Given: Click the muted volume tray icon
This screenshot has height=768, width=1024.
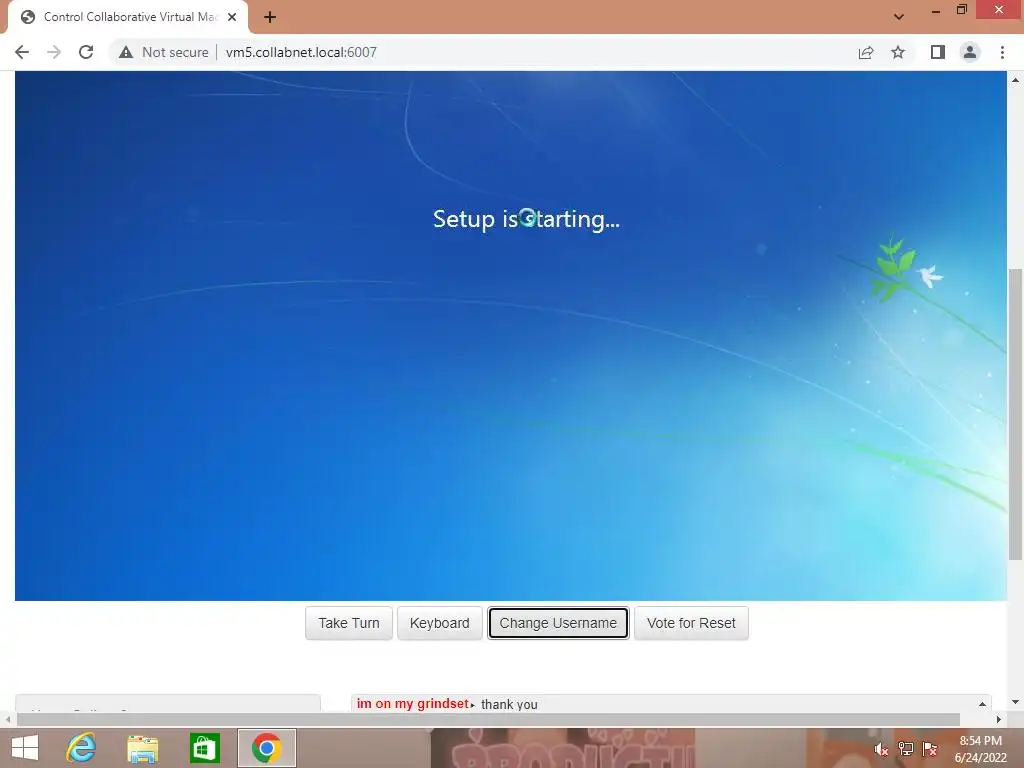Looking at the screenshot, I should tap(881, 749).
